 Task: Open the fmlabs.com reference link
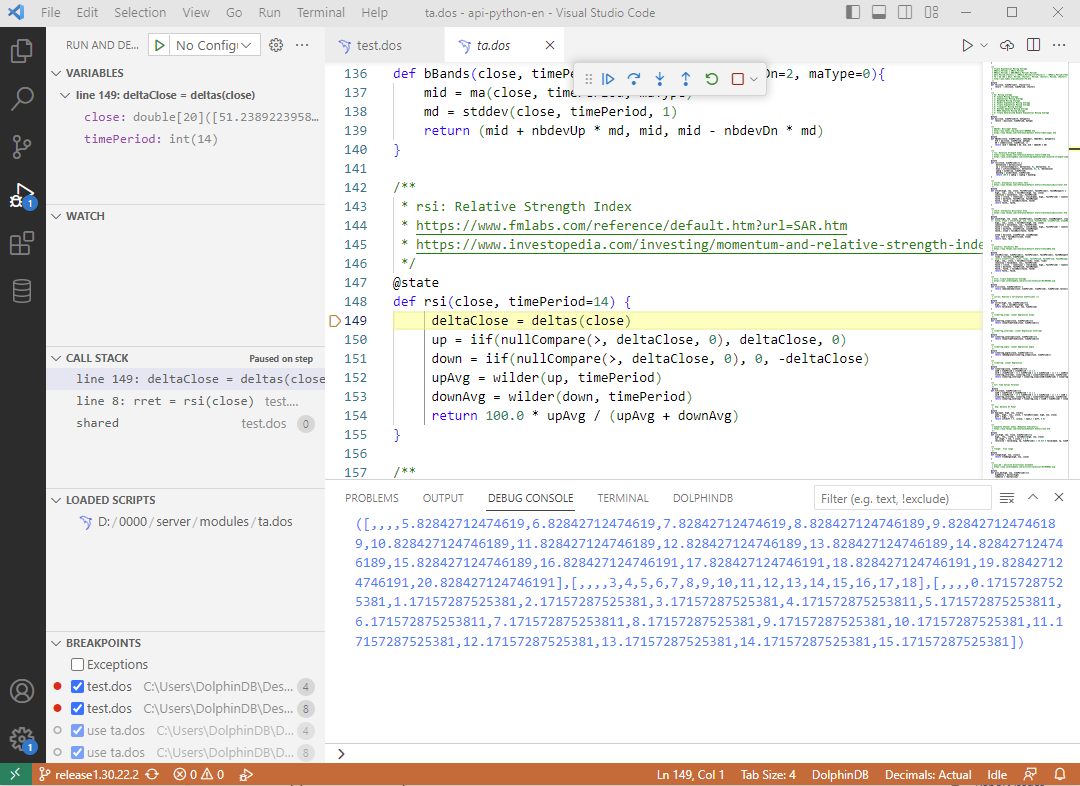tap(631, 226)
